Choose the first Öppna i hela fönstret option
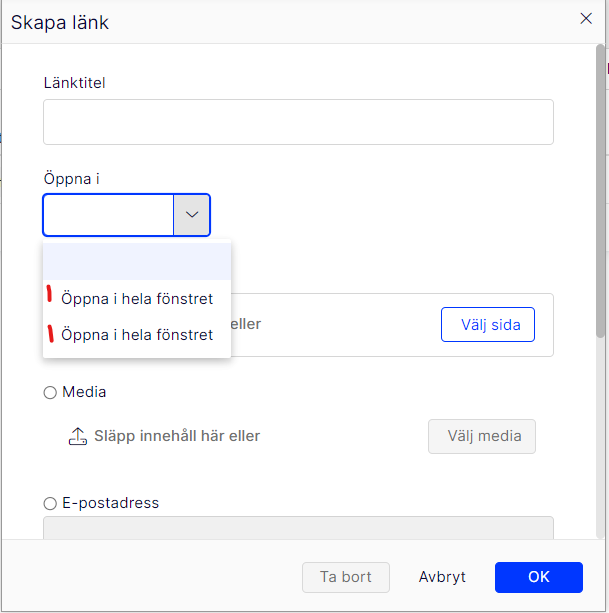Screen dimensions: 609x613 [x=137, y=298]
